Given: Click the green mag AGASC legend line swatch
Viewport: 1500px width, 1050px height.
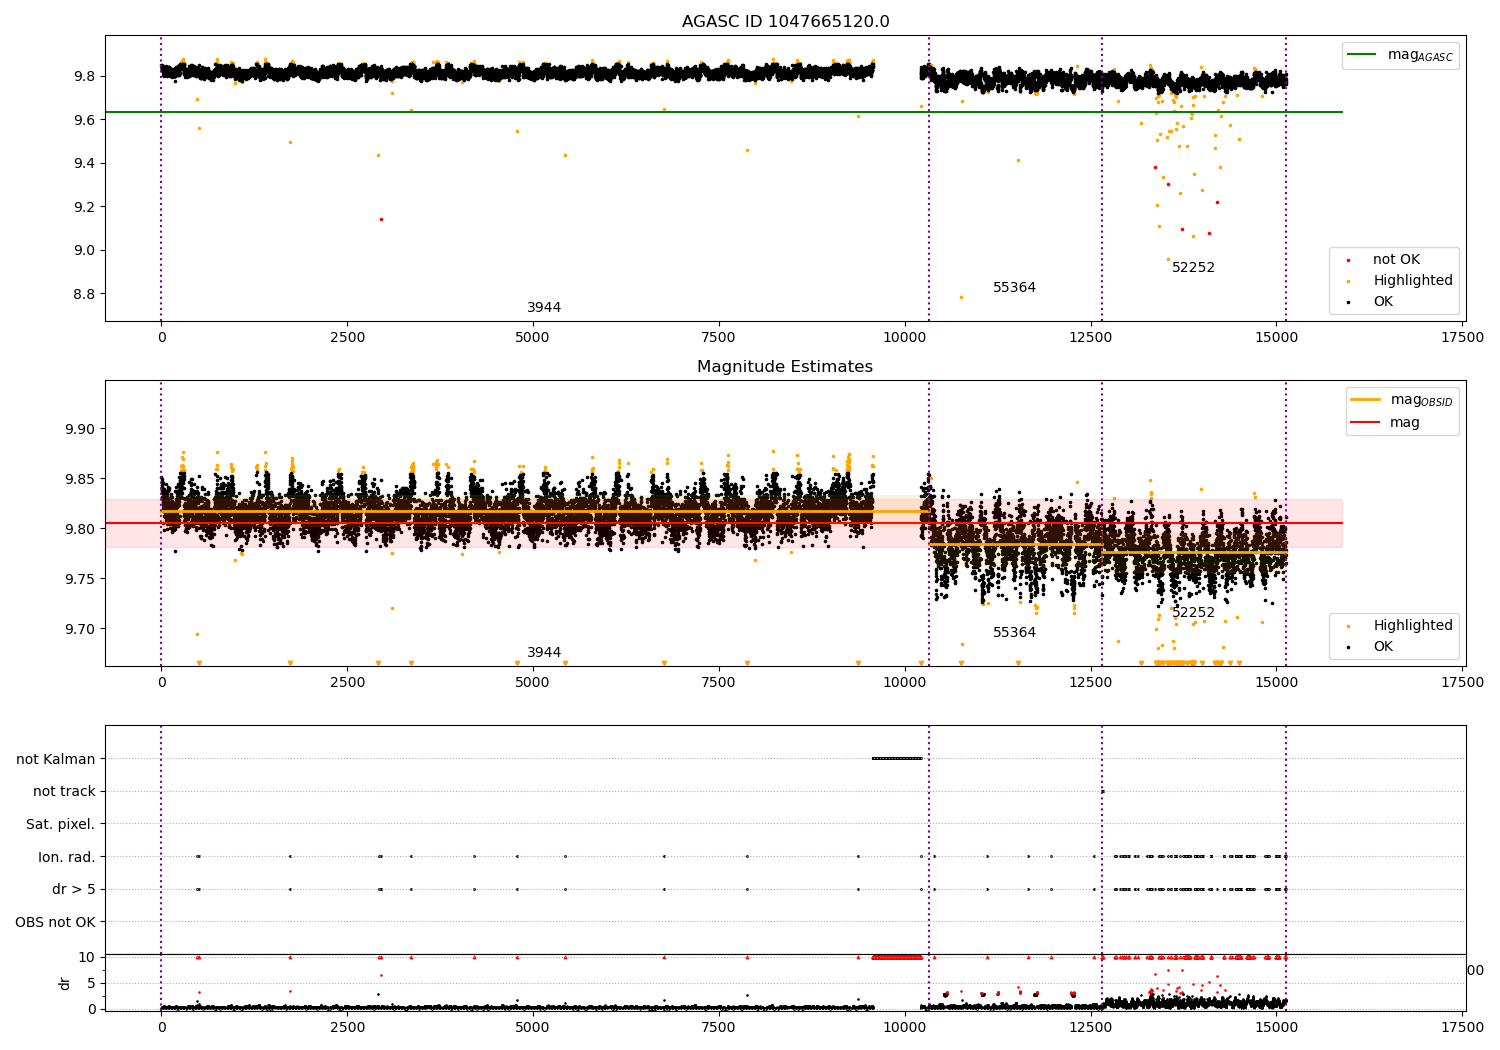Looking at the screenshot, I should pos(1361,55).
